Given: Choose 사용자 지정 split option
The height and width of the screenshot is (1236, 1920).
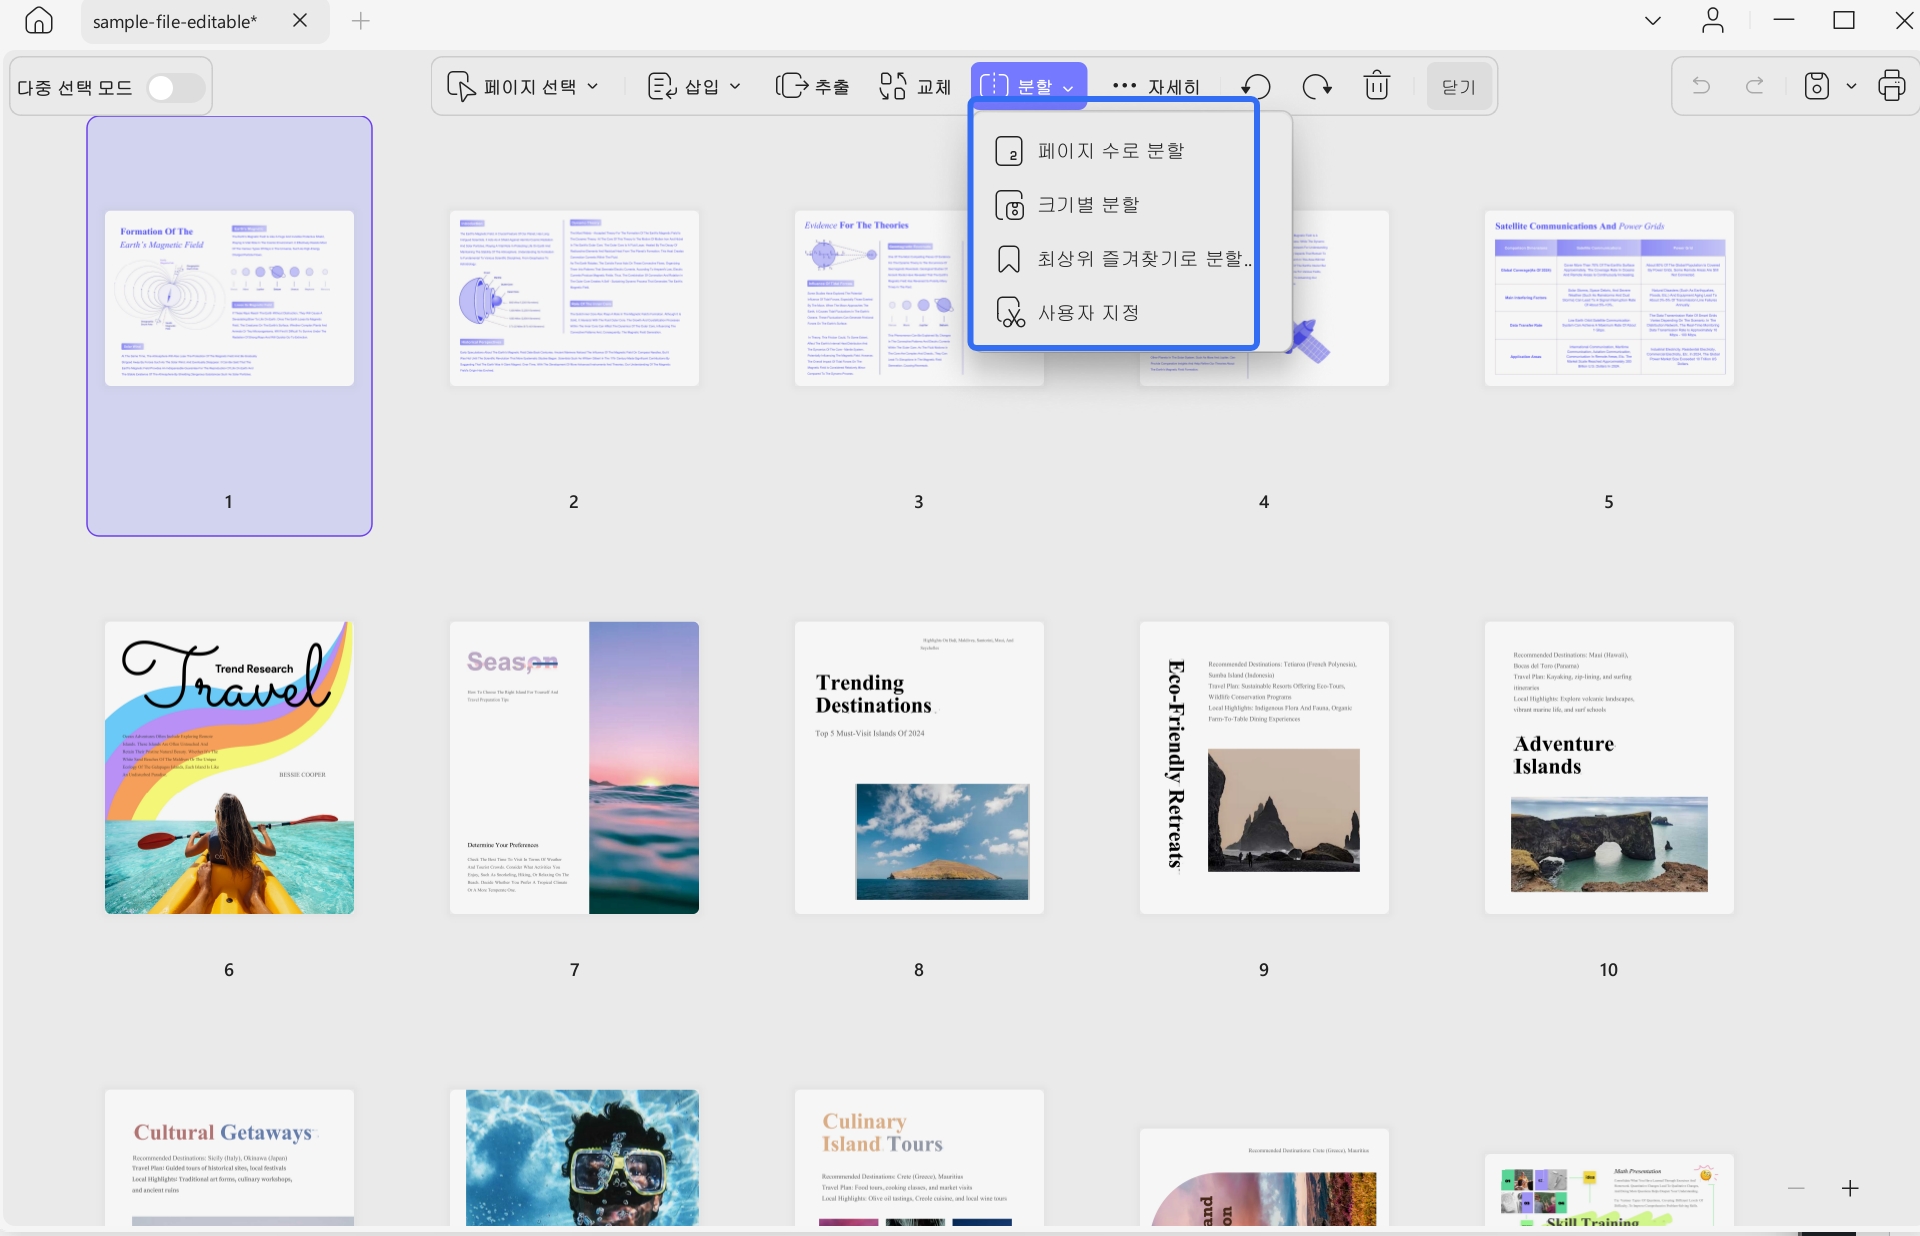Looking at the screenshot, I should pos(1114,313).
